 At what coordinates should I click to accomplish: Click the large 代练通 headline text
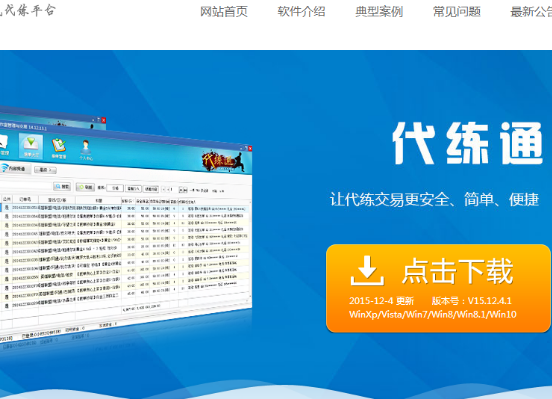[x=468, y=143]
